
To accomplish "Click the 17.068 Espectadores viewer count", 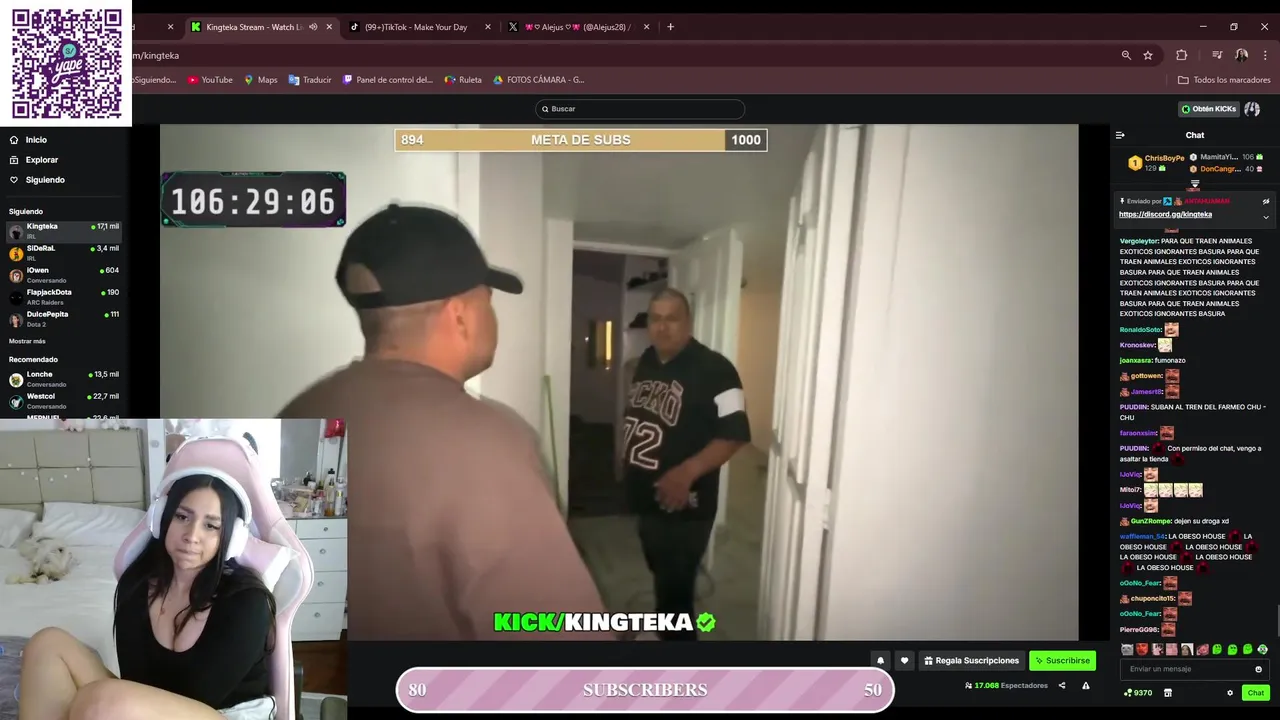I will tap(1006, 686).
